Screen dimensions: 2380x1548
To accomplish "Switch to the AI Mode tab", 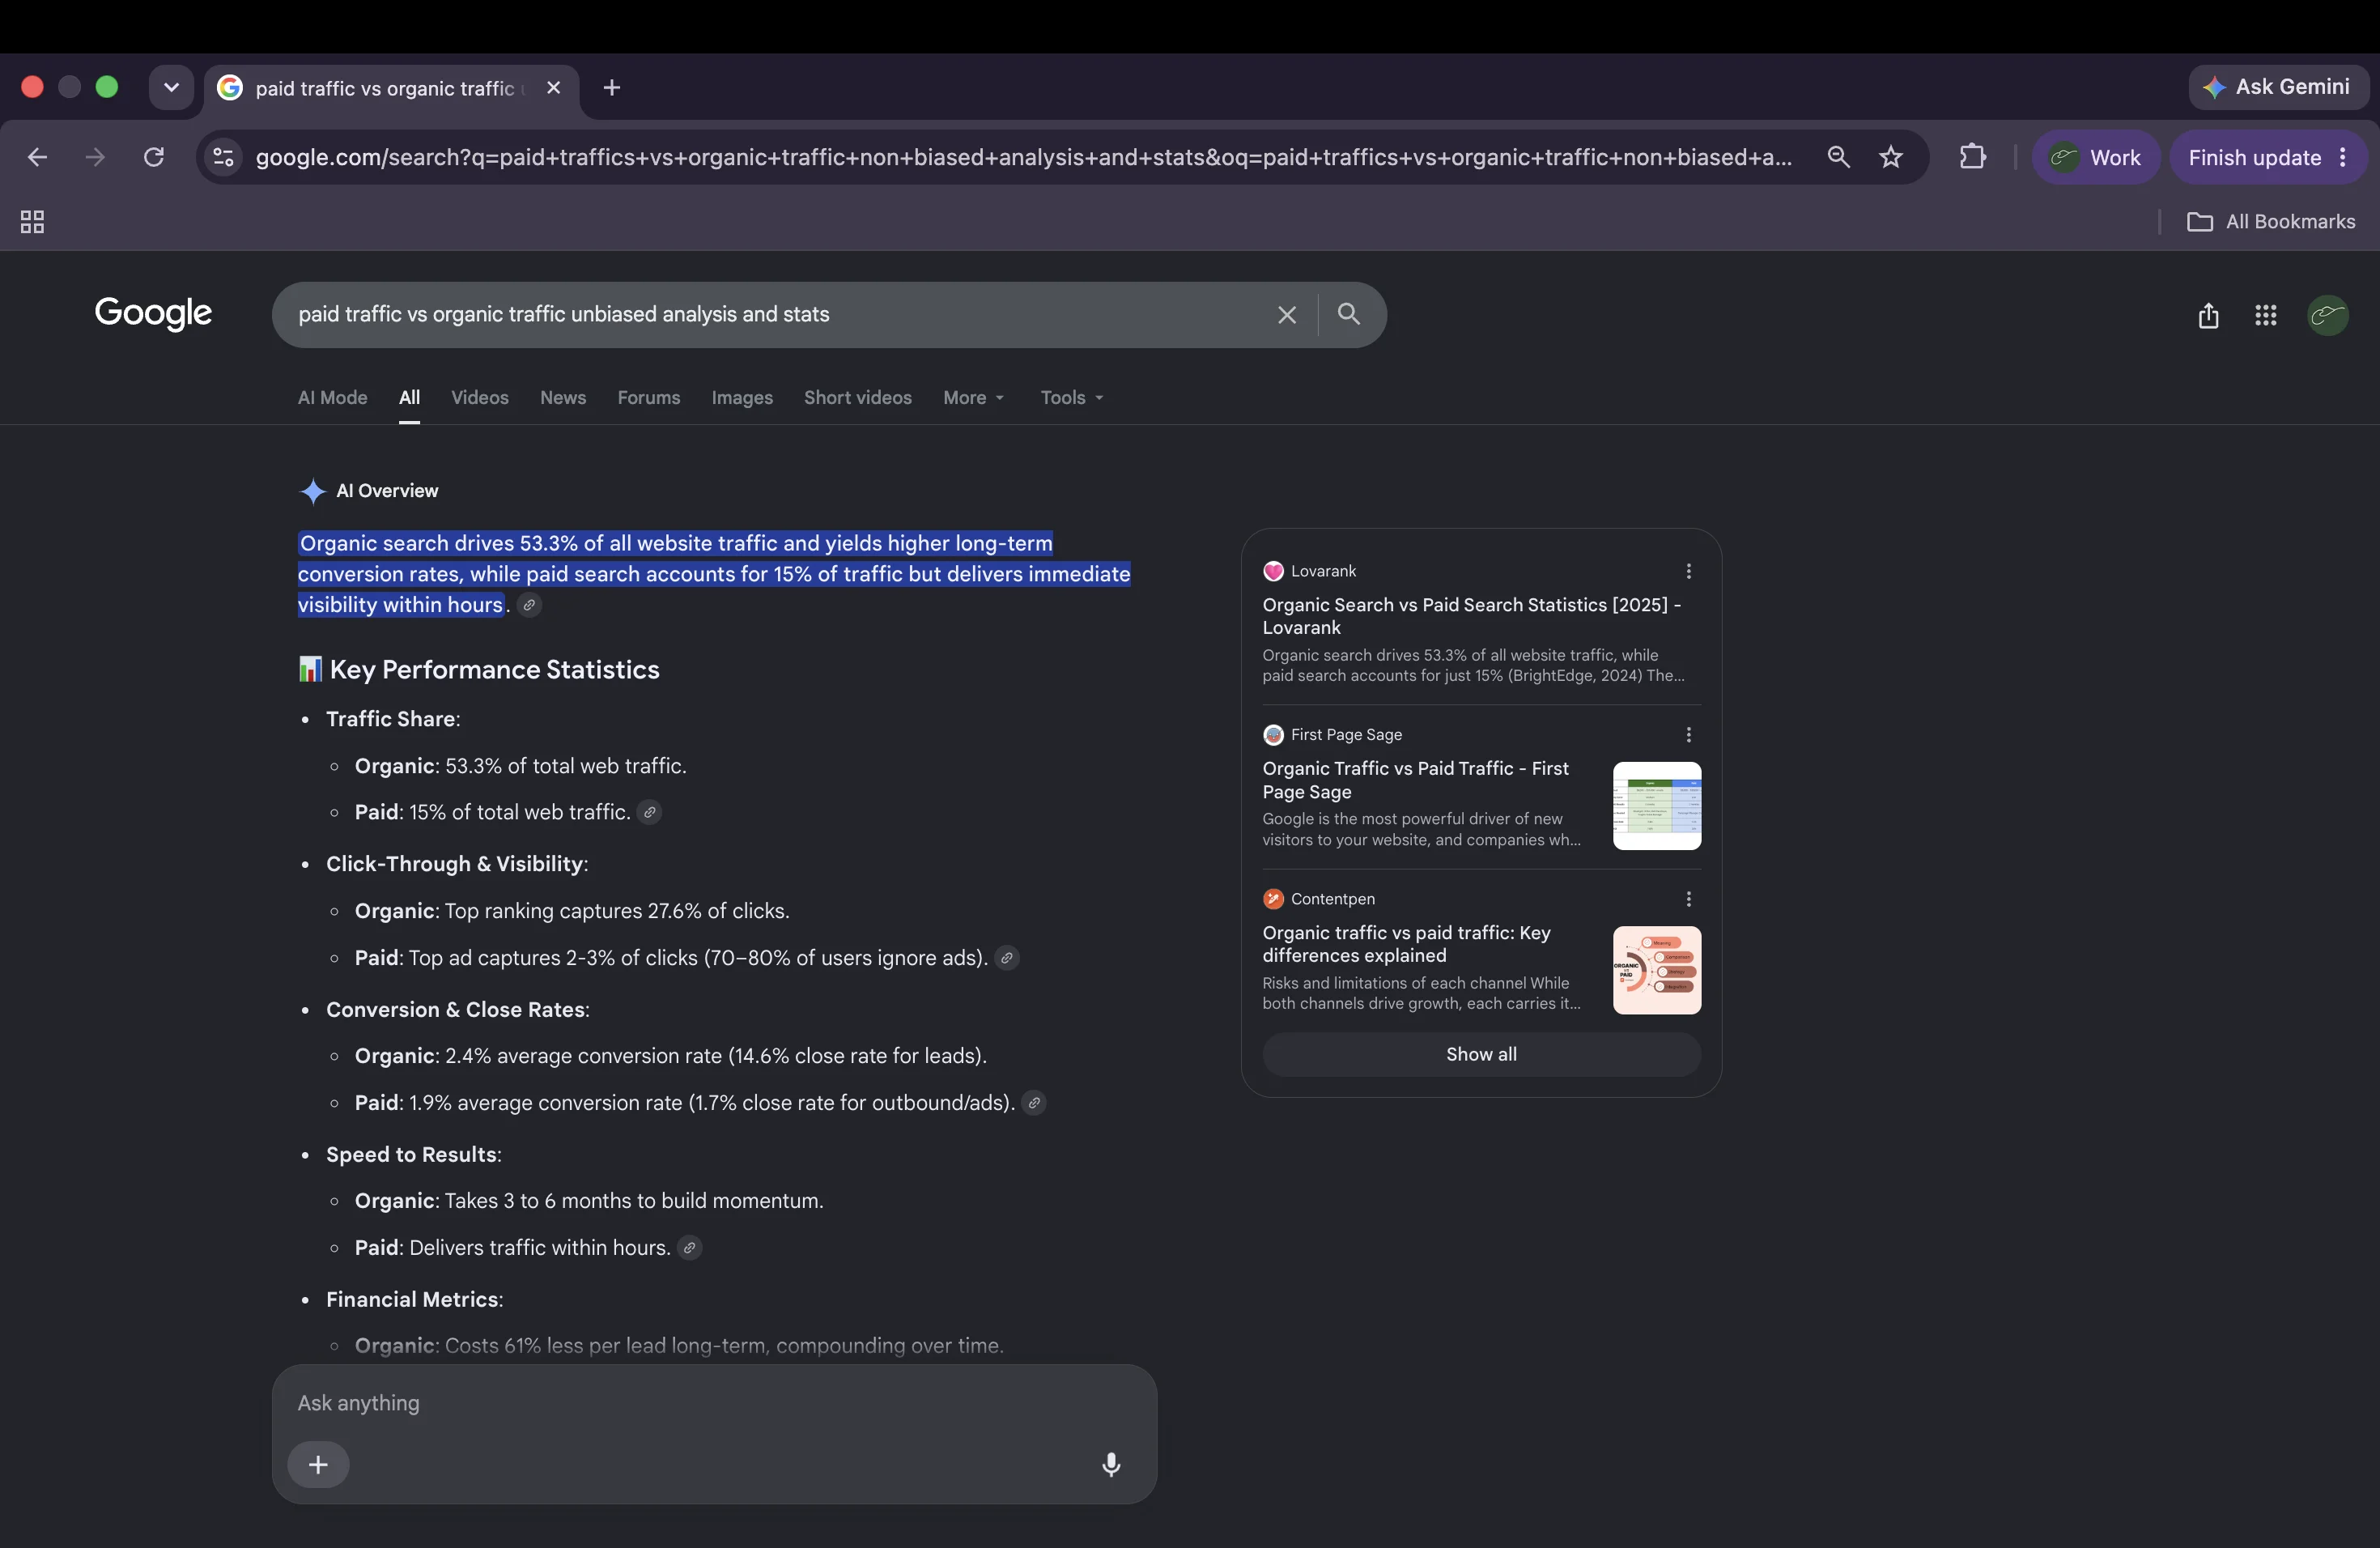I will coord(332,398).
